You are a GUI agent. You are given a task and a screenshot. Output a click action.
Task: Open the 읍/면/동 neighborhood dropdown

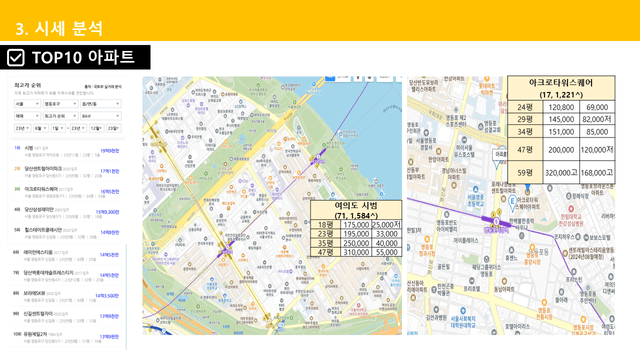tap(100, 104)
